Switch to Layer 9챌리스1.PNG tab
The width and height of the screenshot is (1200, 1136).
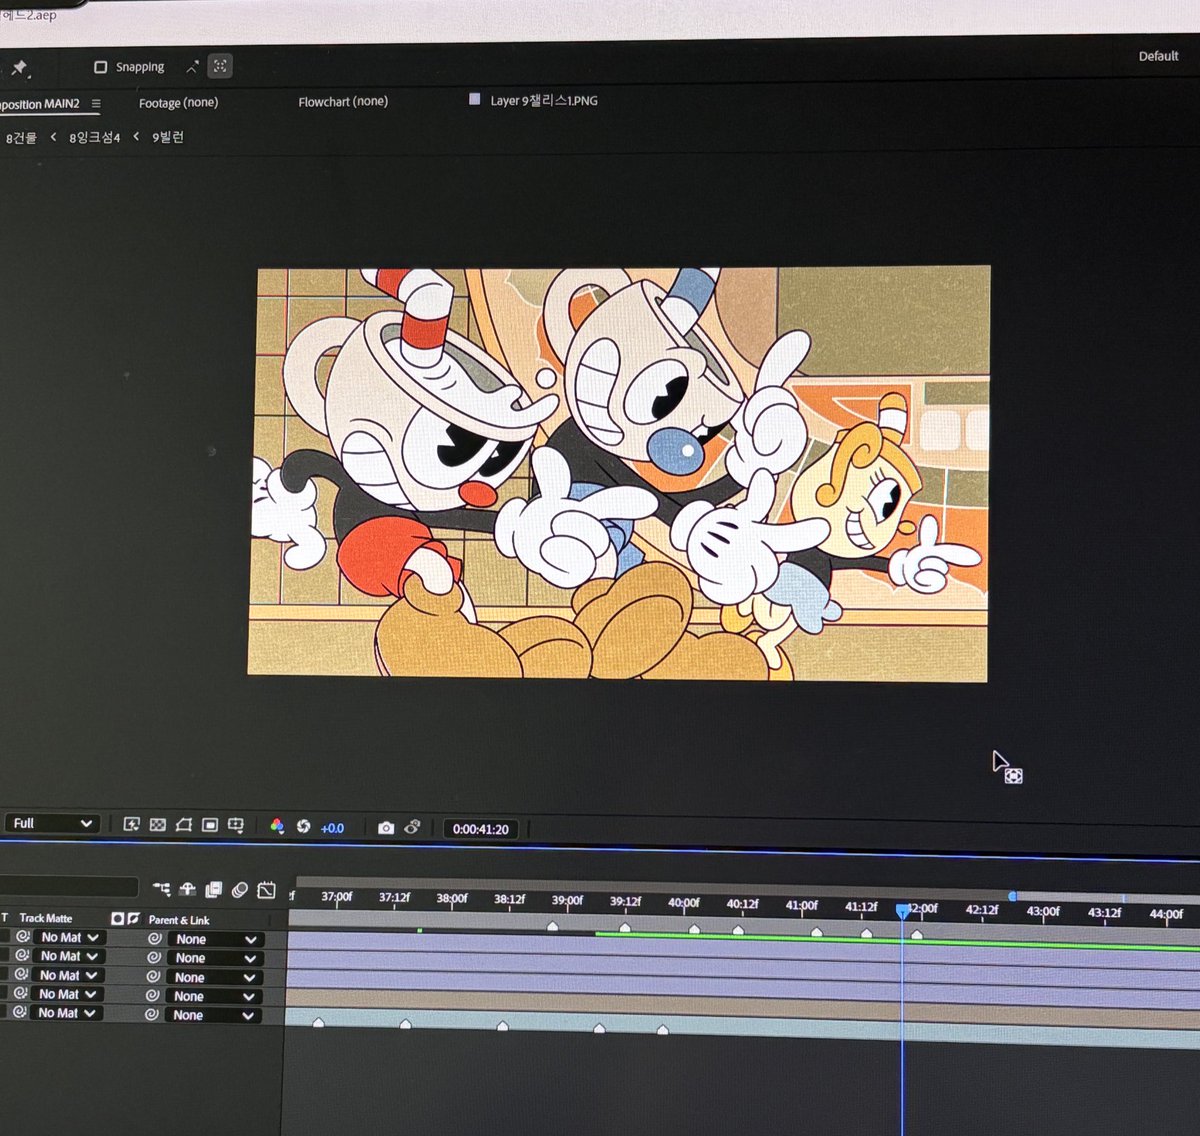click(543, 100)
